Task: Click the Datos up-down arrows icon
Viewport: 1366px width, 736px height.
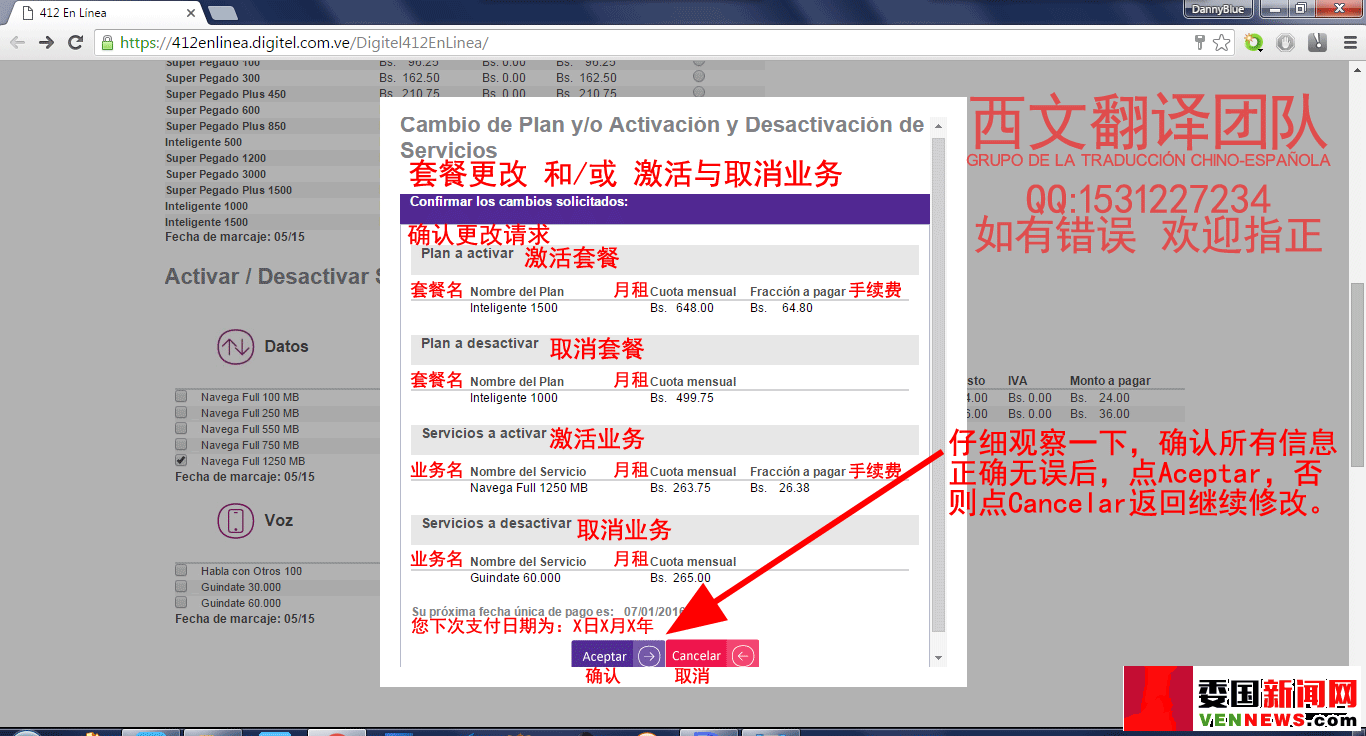Action: (236, 347)
